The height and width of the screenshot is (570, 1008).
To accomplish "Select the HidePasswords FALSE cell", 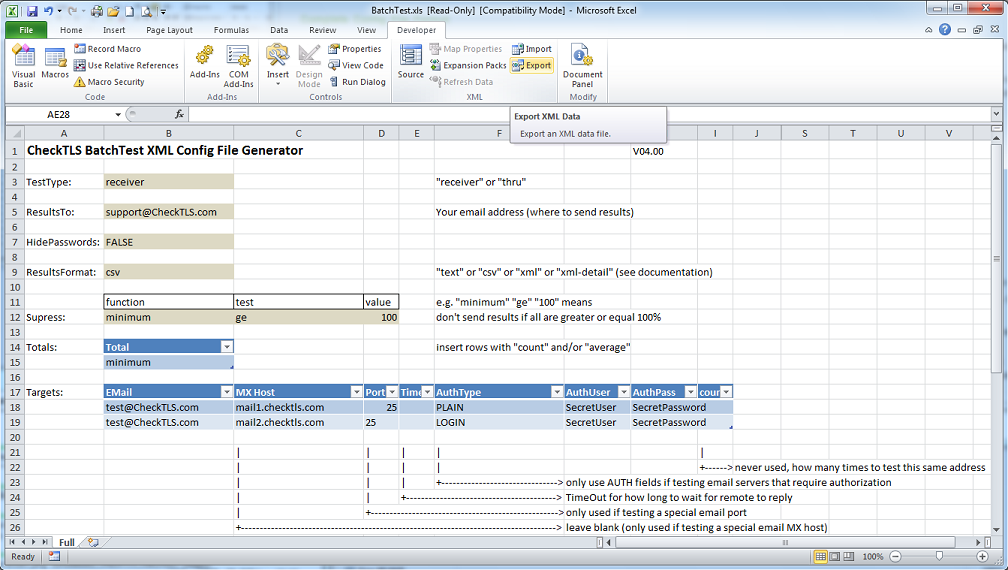I will [168, 242].
